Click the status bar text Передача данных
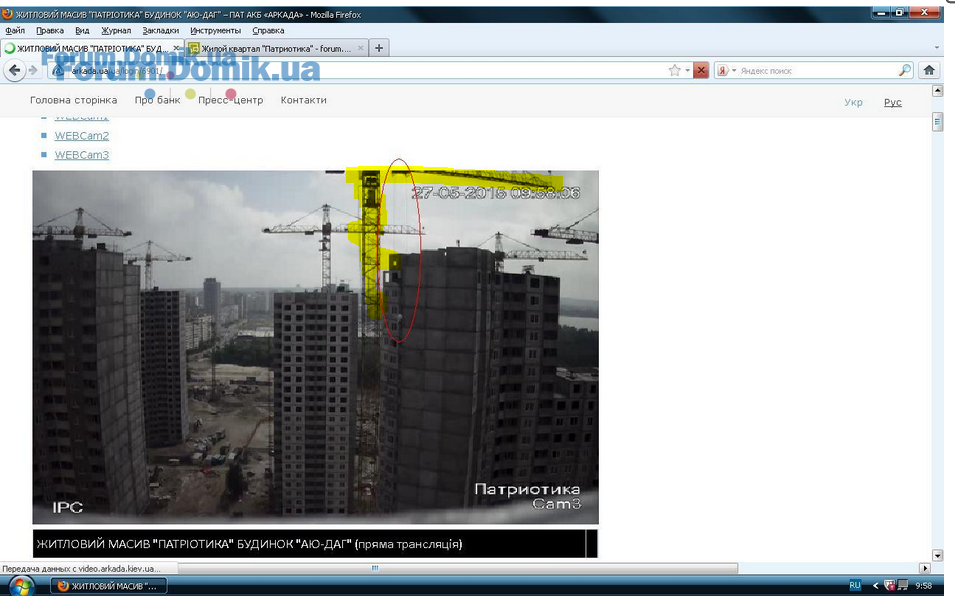 coord(82,568)
